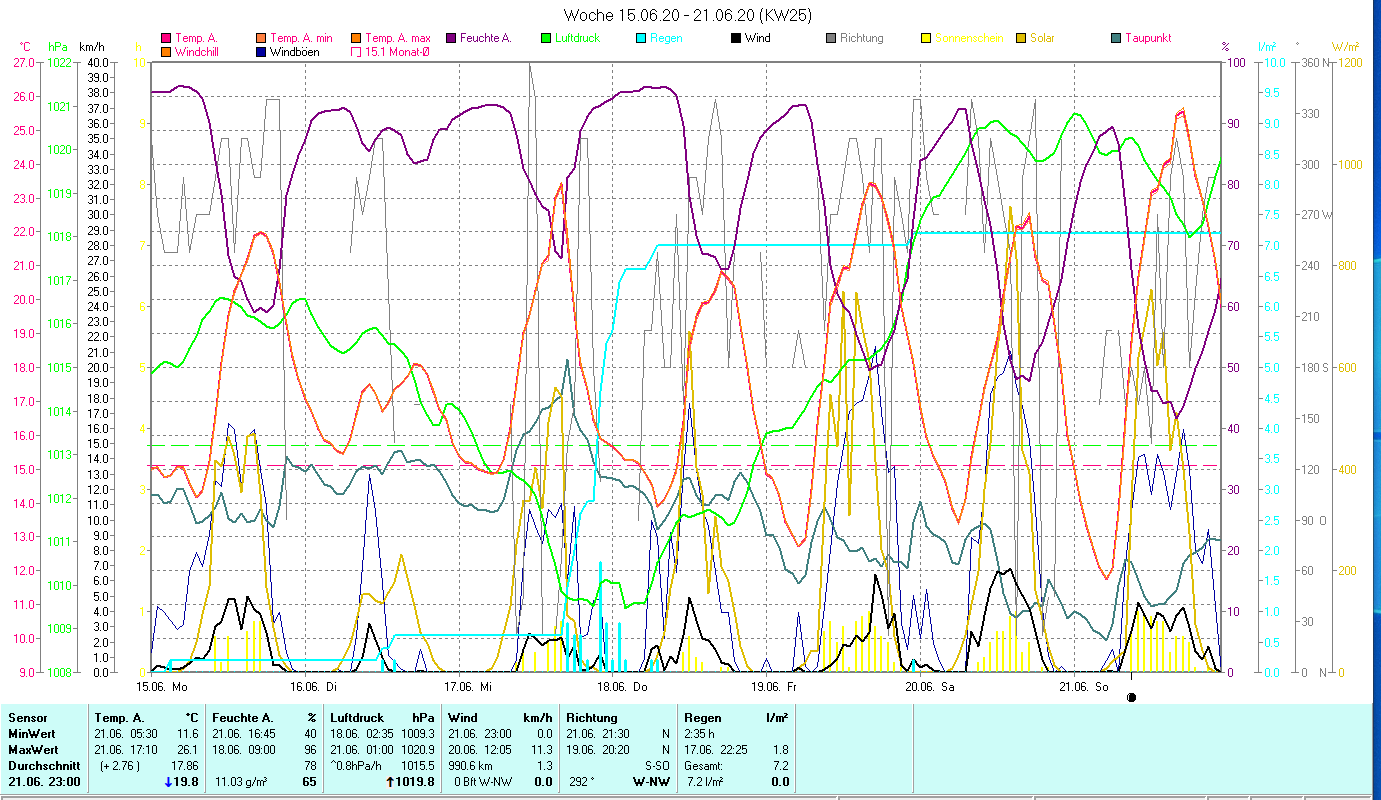Click the Wind km/h column header in the table
Screen dimensions: 1381x800
(500, 718)
